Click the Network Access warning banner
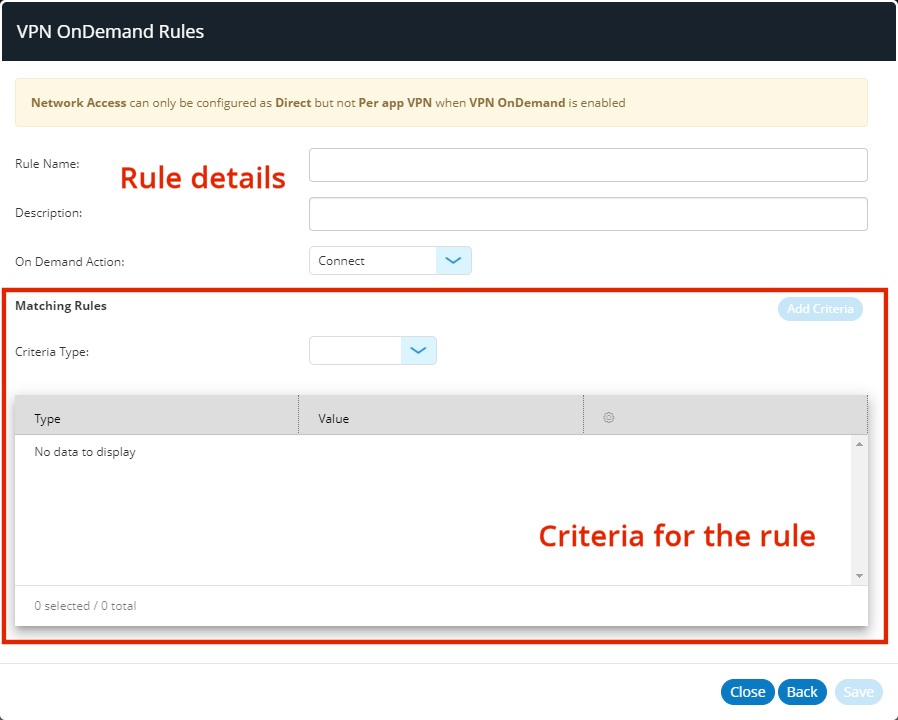Image resolution: width=898 pixels, height=720 pixels. pyautogui.click(x=440, y=103)
